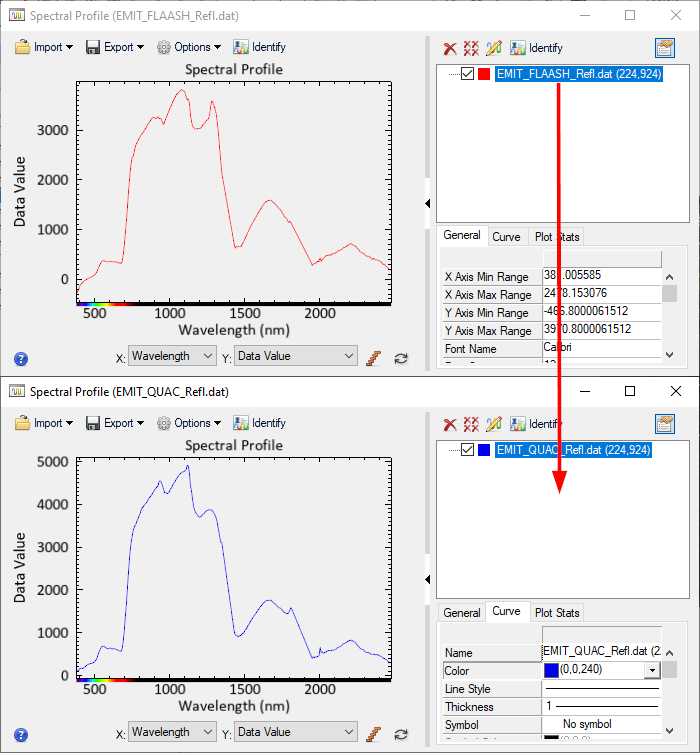The width and height of the screenshot is (700, 753).
Task: Open the Import menu in FLAASH window
Action: tap(45, 47)
